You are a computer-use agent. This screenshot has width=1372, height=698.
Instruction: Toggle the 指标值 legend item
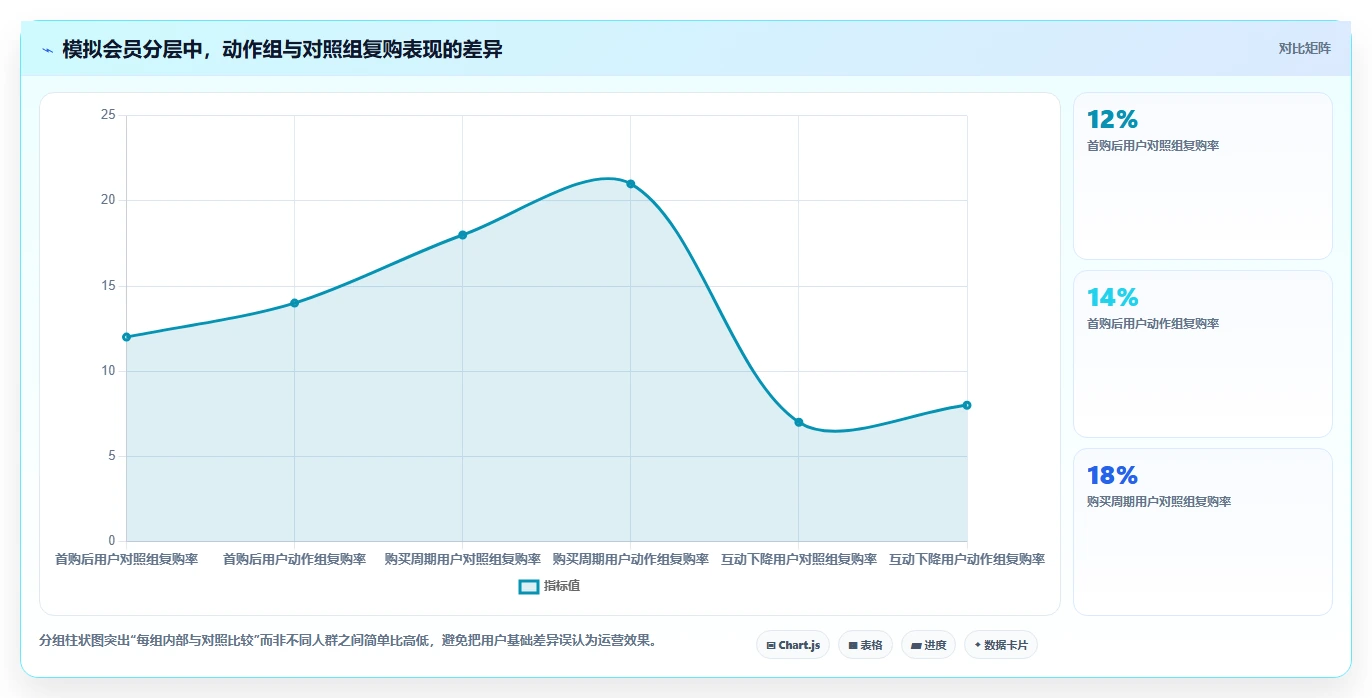pos(549,586)
